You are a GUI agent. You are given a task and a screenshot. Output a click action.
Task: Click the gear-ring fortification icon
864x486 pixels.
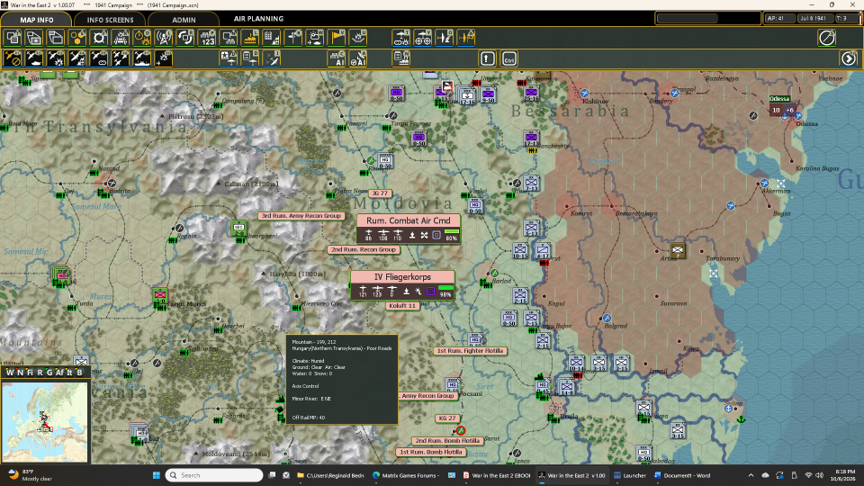(99, 38)
